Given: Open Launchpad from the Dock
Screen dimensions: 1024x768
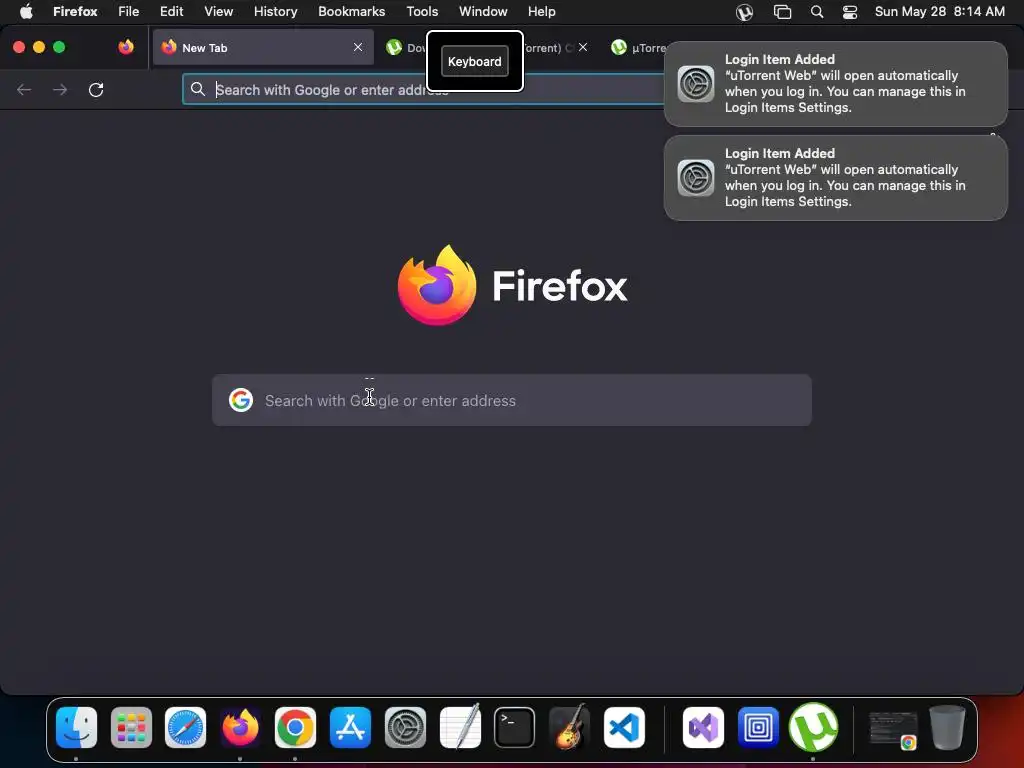Looking at the screenshot, I should 131,727.
